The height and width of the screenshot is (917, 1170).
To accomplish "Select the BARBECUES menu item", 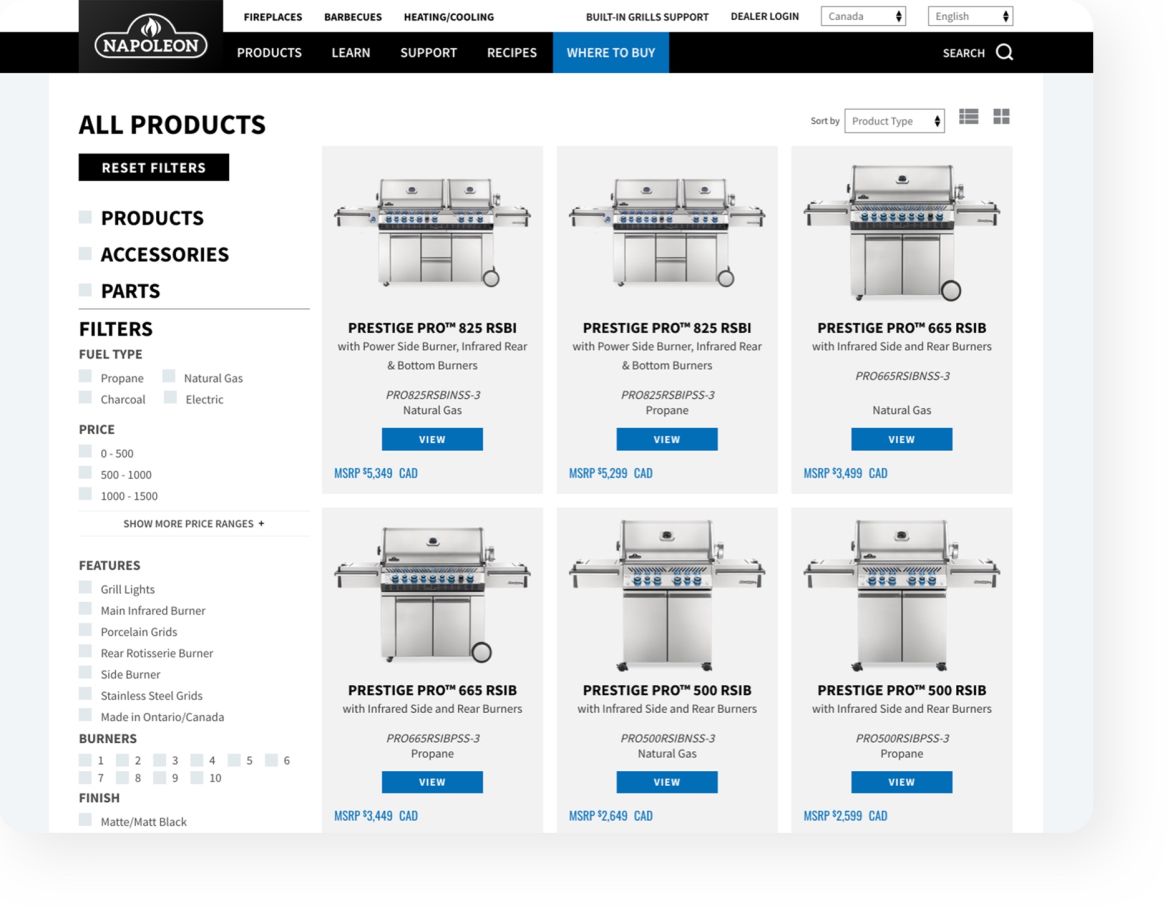I will (351, 16).
